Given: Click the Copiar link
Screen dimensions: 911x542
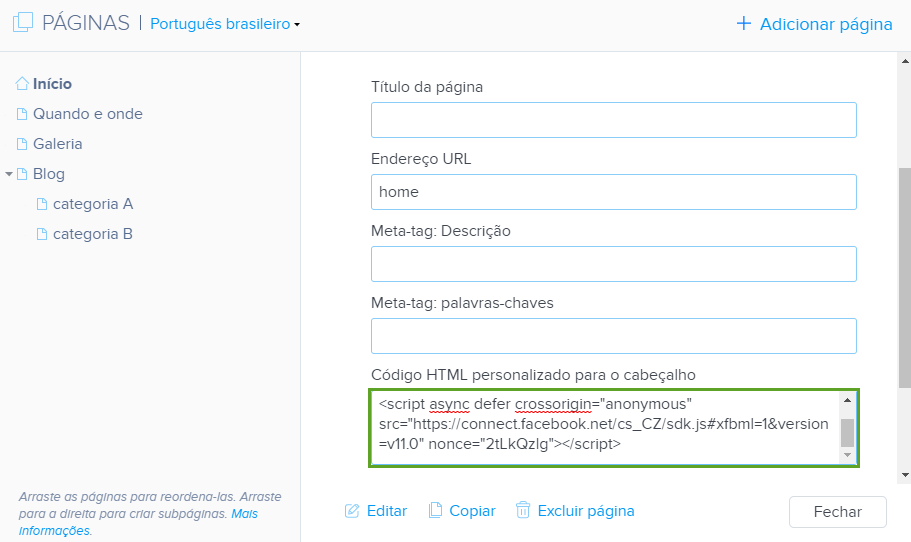Looking at the screenshot, I should click(472, 511).
